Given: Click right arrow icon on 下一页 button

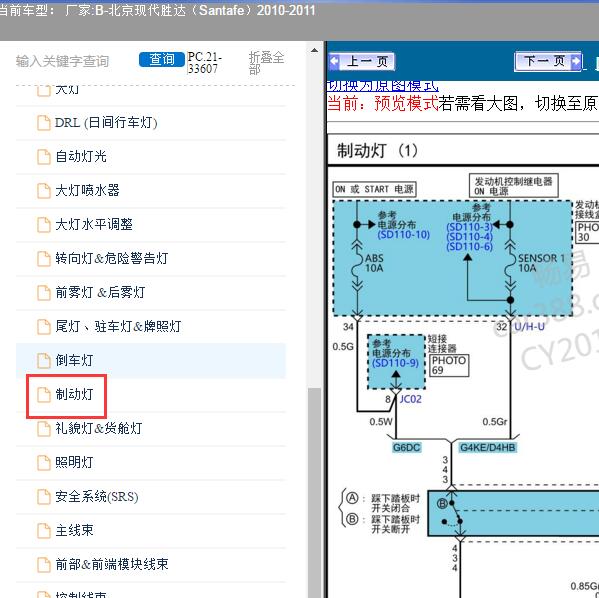Looking at the screenshot, I should tap(575, 61).
